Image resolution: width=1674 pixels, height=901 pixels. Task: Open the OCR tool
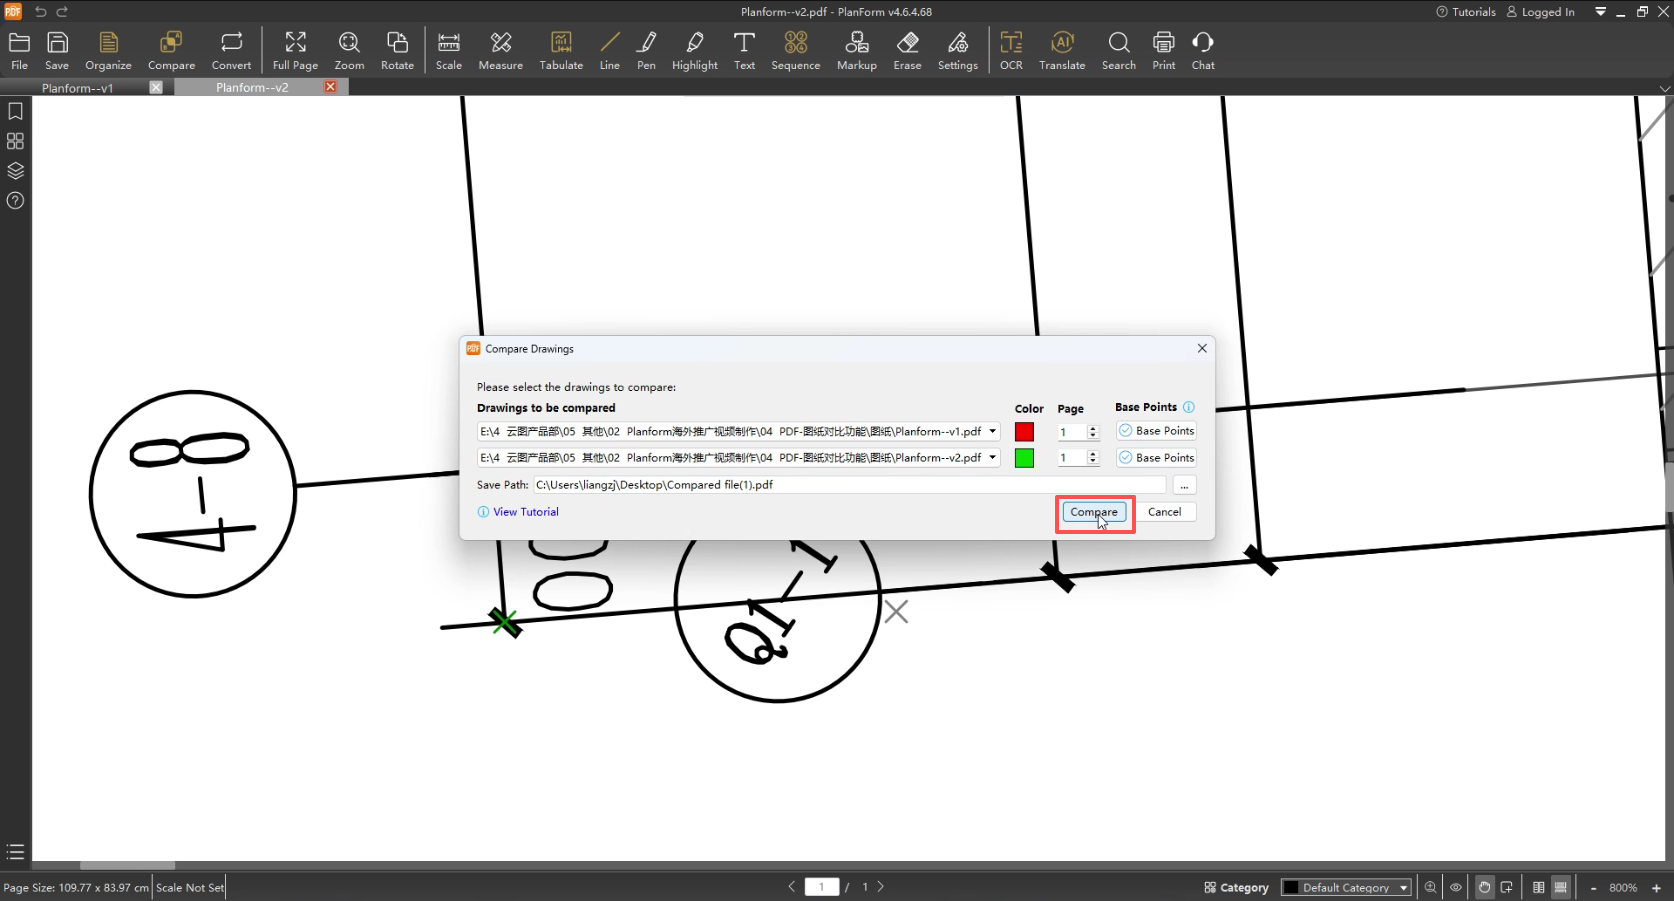(x=1011, y=51)
